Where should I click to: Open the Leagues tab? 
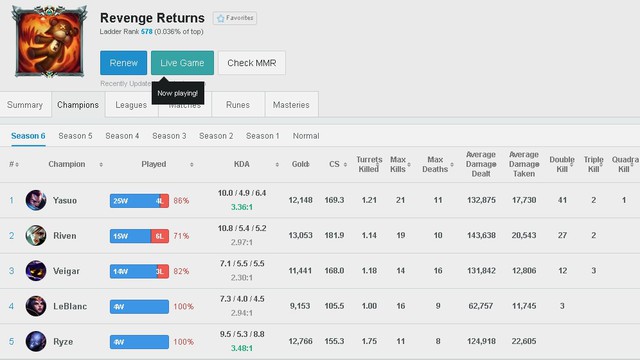[x=131, y=105]
